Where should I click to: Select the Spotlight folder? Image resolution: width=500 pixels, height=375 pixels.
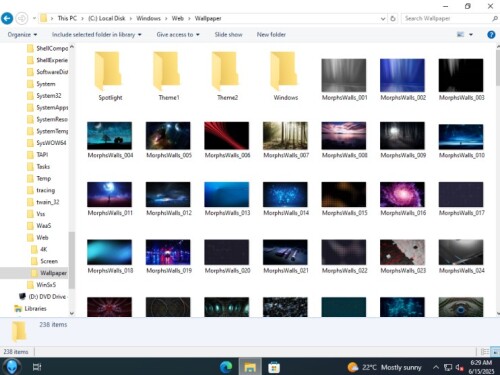coord(110,76)
